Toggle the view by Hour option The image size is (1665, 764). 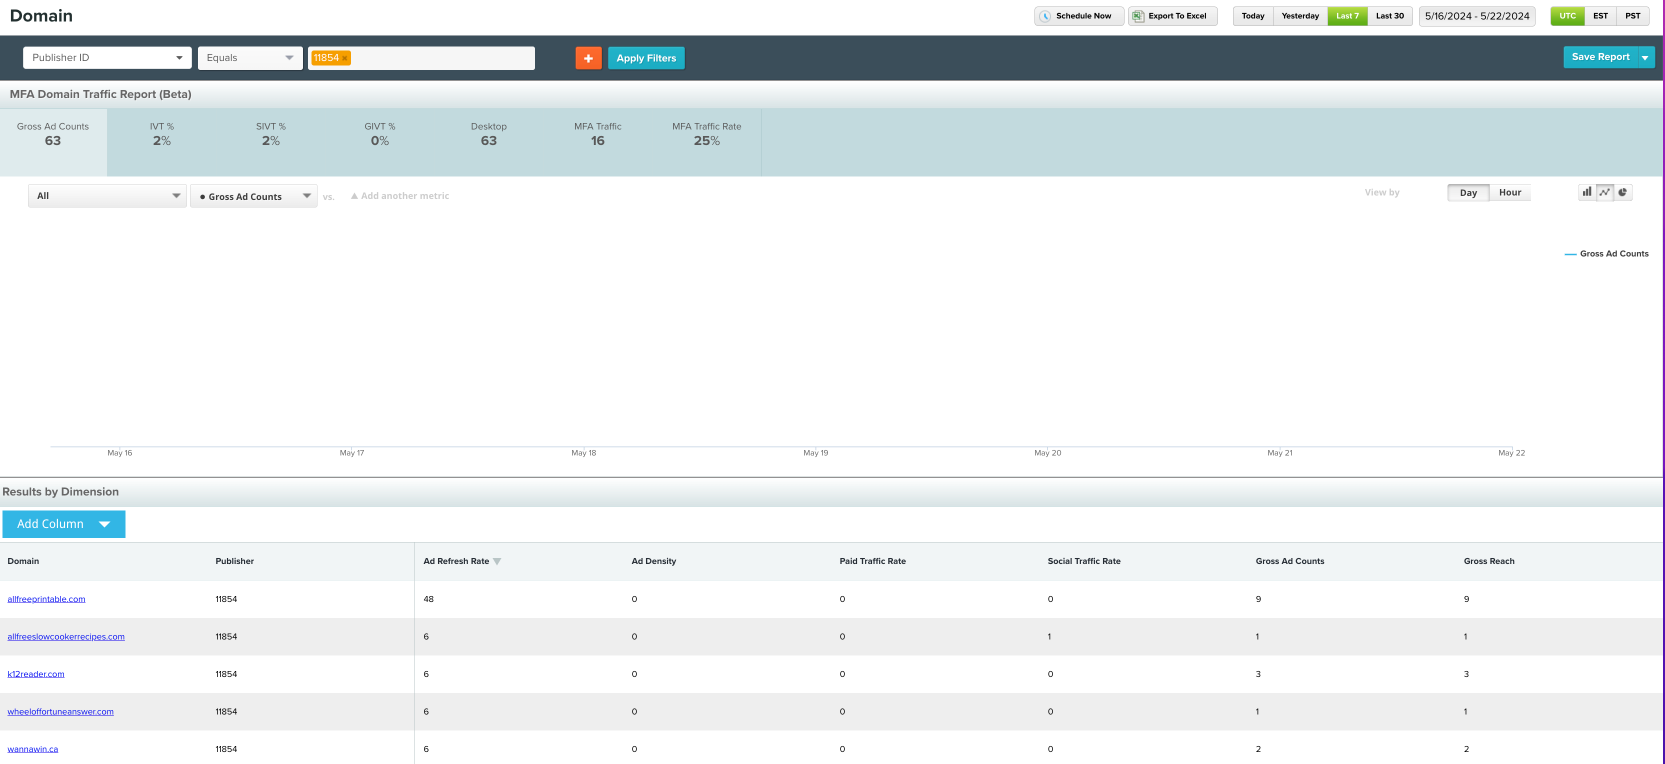tap(1510, 192)
